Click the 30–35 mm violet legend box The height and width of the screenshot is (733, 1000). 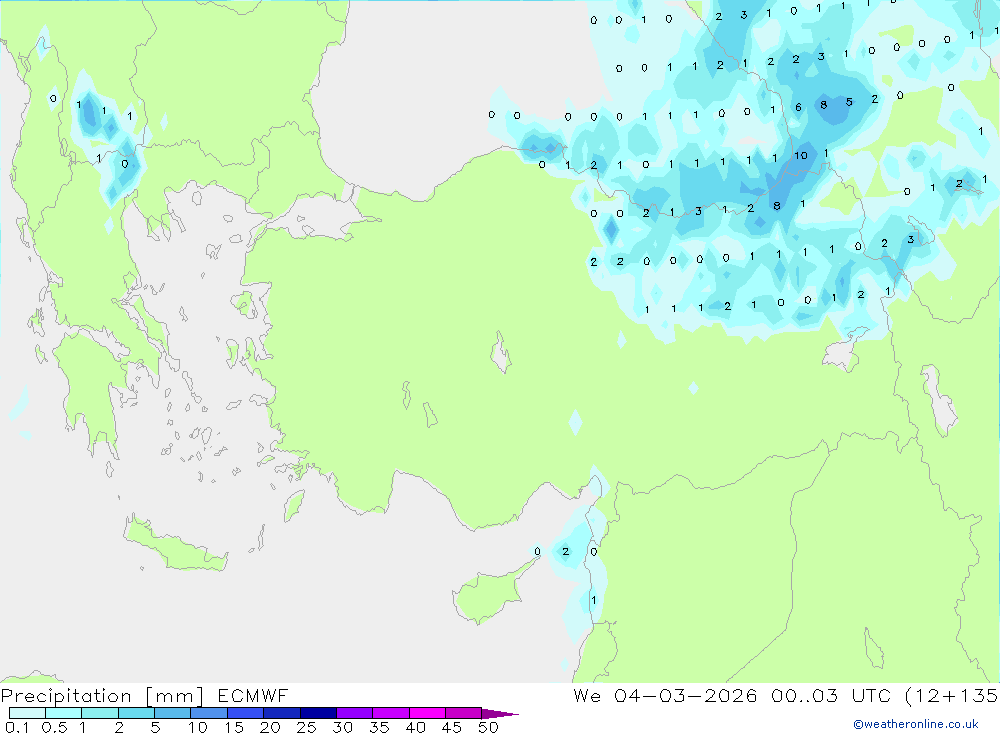click(354, 713)
